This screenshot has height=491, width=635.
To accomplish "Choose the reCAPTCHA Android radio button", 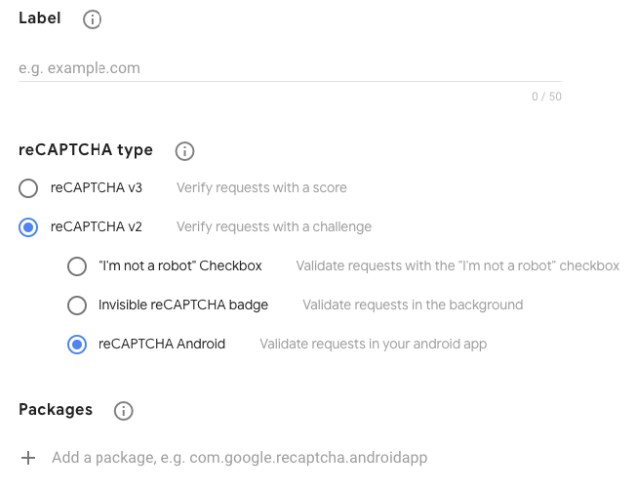I will tap(76, 344).
